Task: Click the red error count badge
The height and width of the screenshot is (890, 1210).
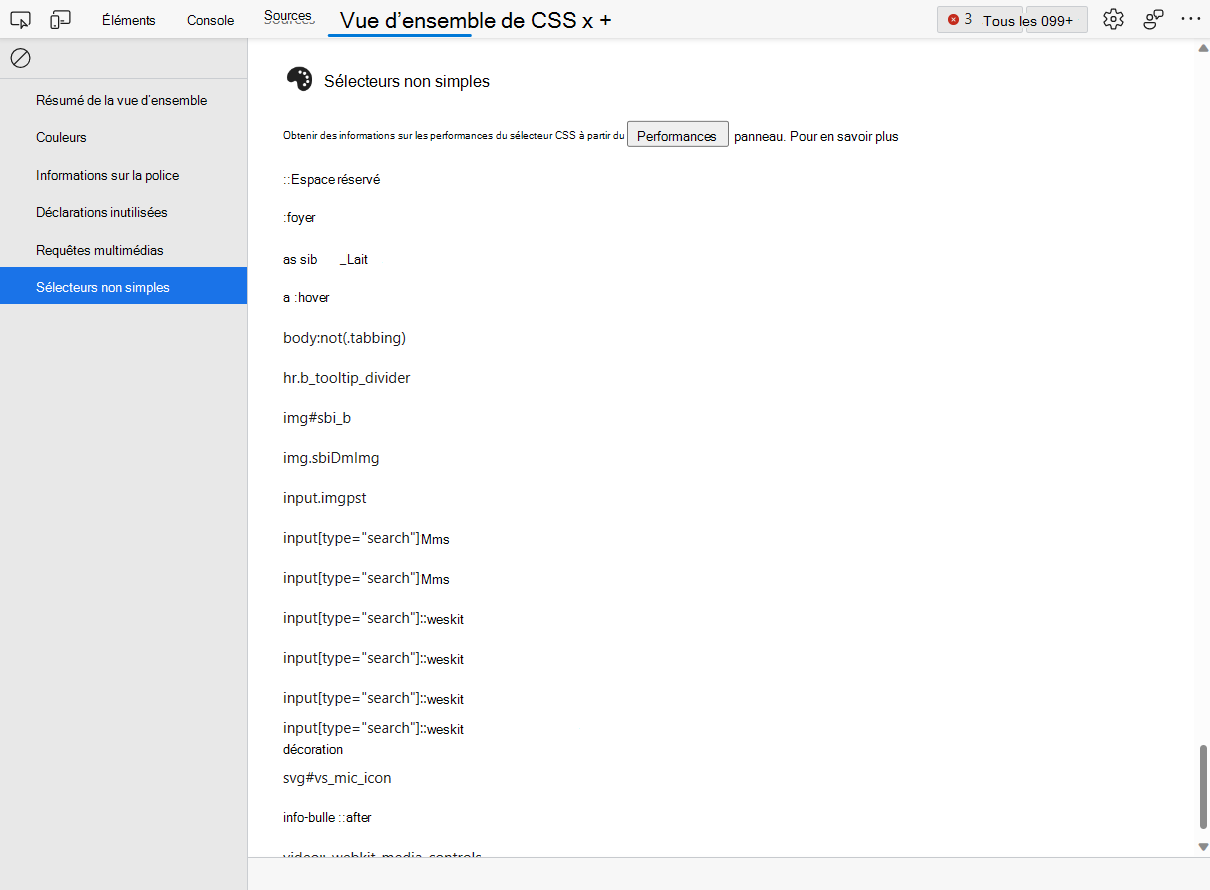Action: [960, 19]
